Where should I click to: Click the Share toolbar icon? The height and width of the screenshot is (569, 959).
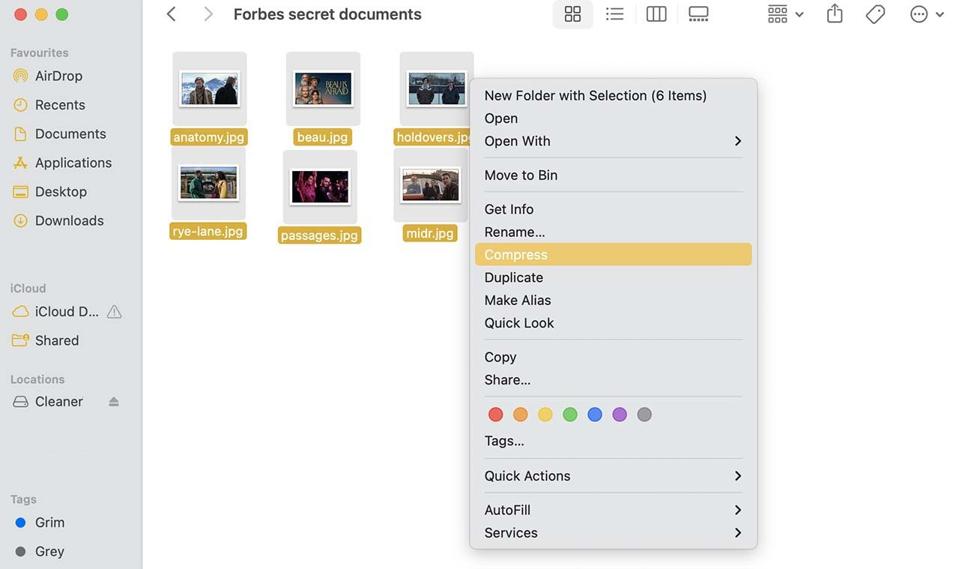point(834,14)
